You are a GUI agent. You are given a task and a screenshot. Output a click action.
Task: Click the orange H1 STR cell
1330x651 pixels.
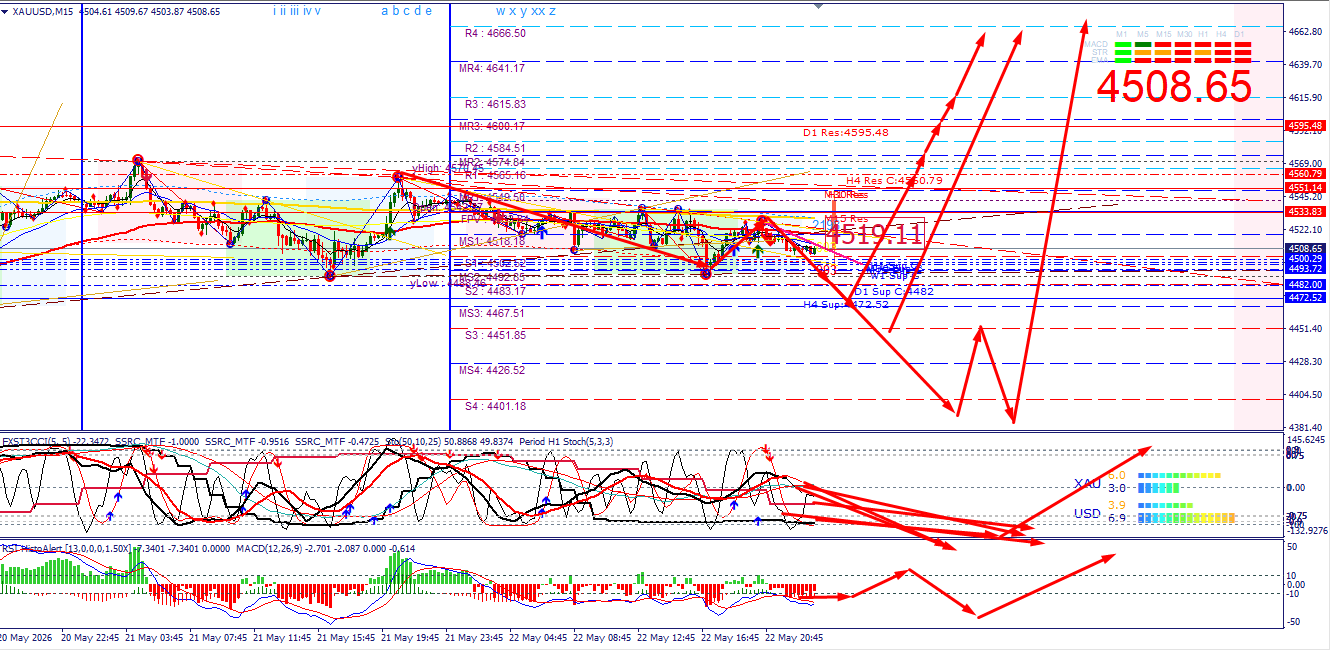(1203, 52)
